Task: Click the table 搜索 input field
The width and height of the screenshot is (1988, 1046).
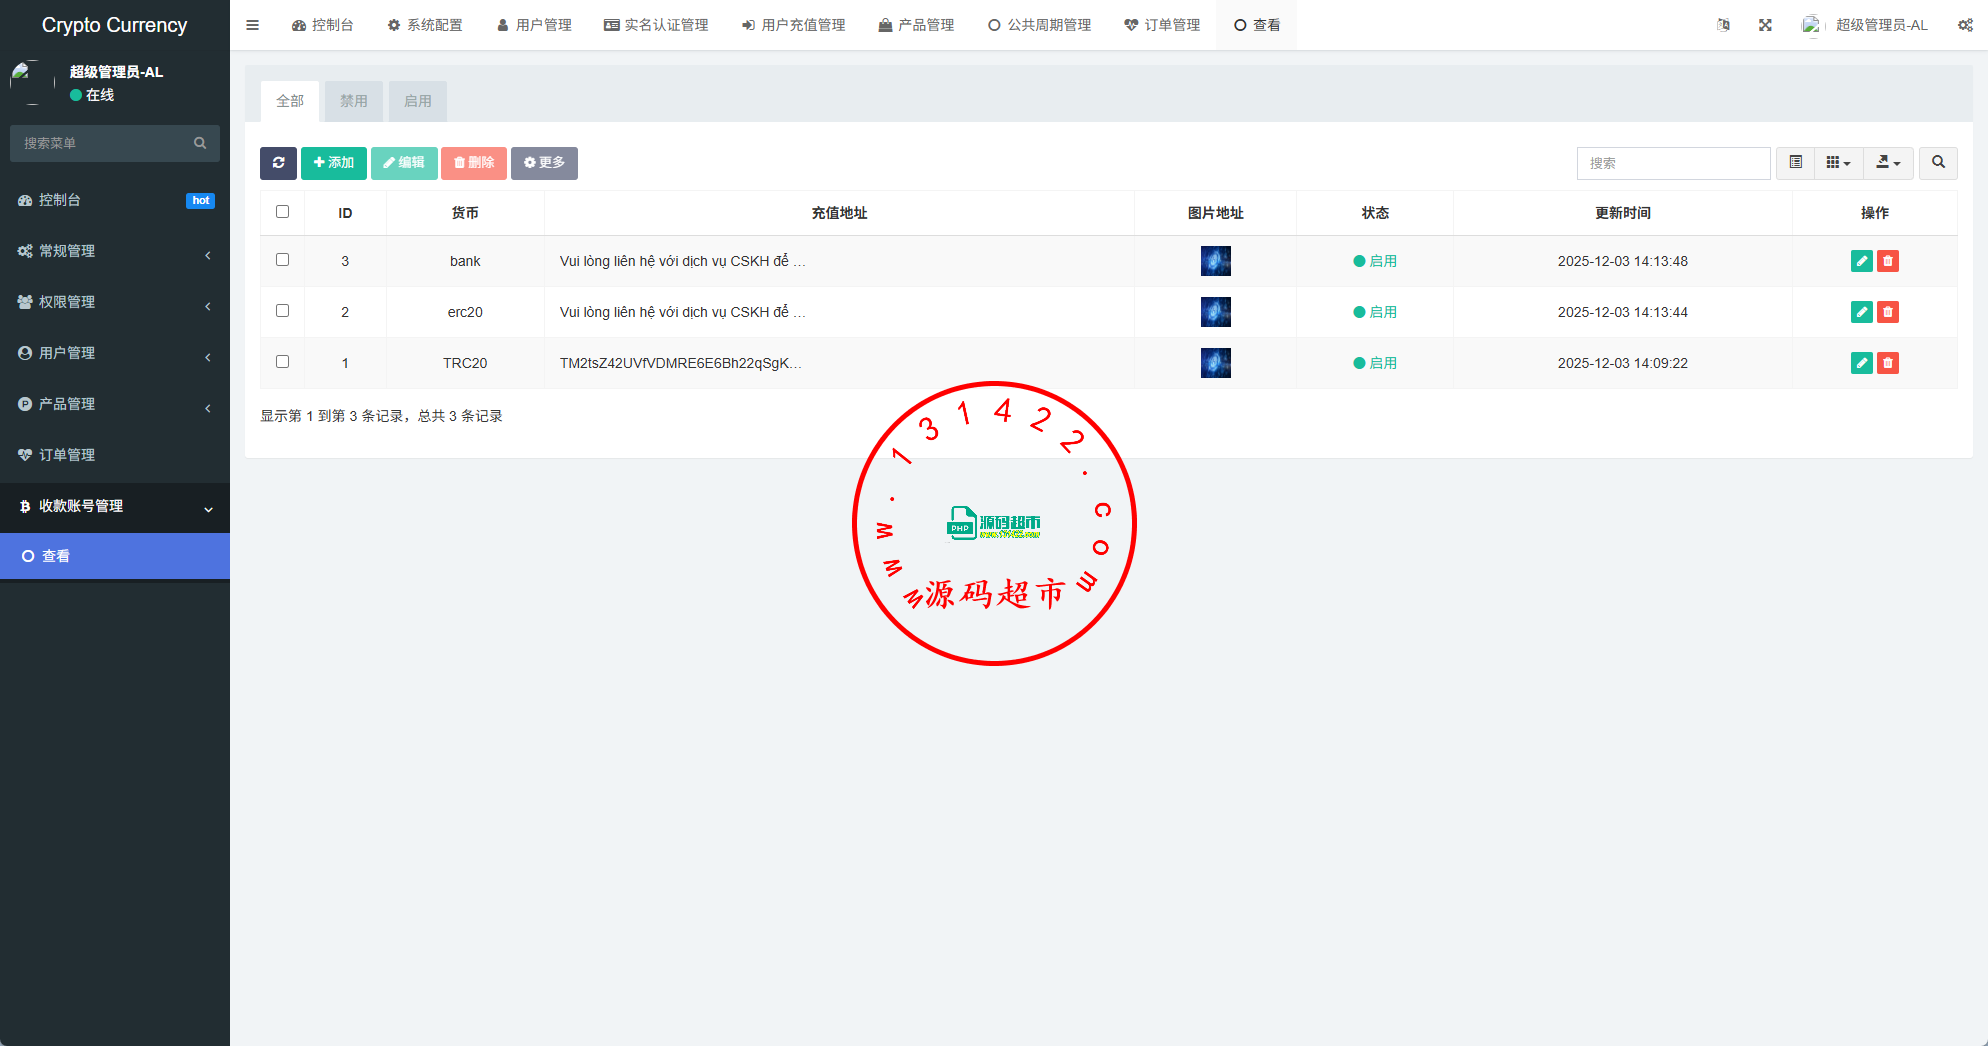Action: pos(1673,163)
